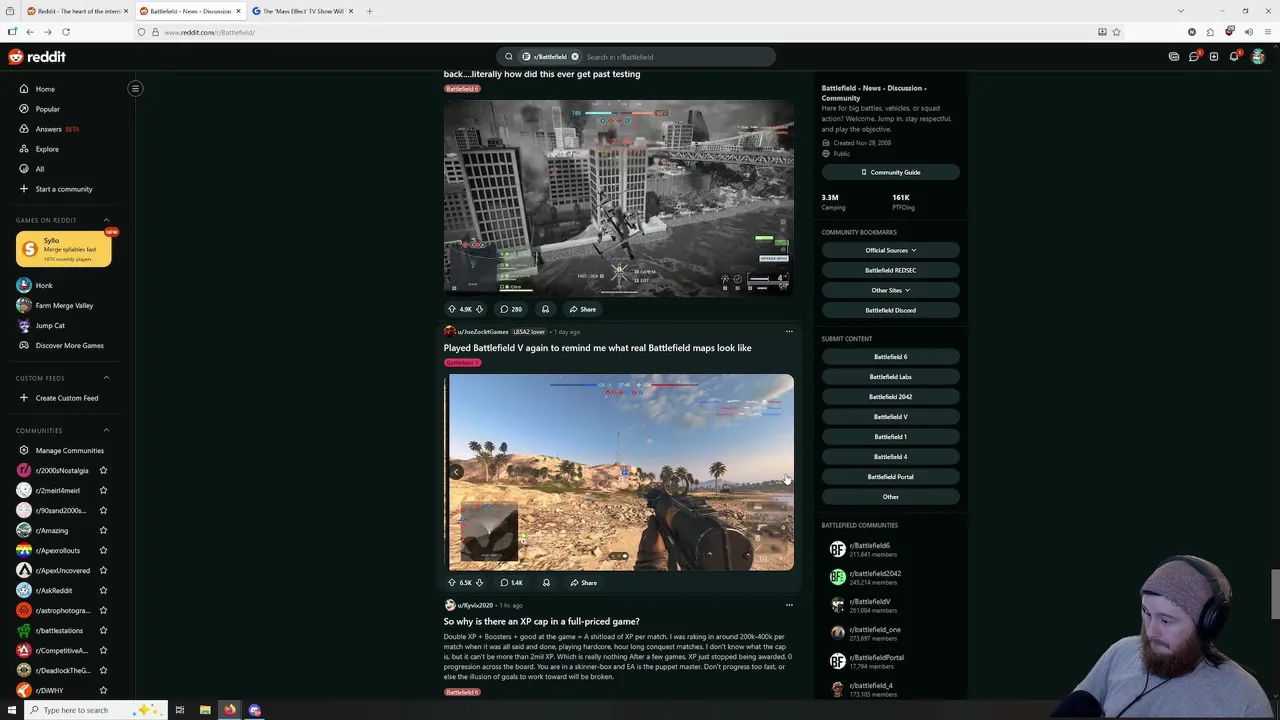Remove the r/Battlefield search scope chip
The image size is (1280, 720).
click(x=575, y=57)
